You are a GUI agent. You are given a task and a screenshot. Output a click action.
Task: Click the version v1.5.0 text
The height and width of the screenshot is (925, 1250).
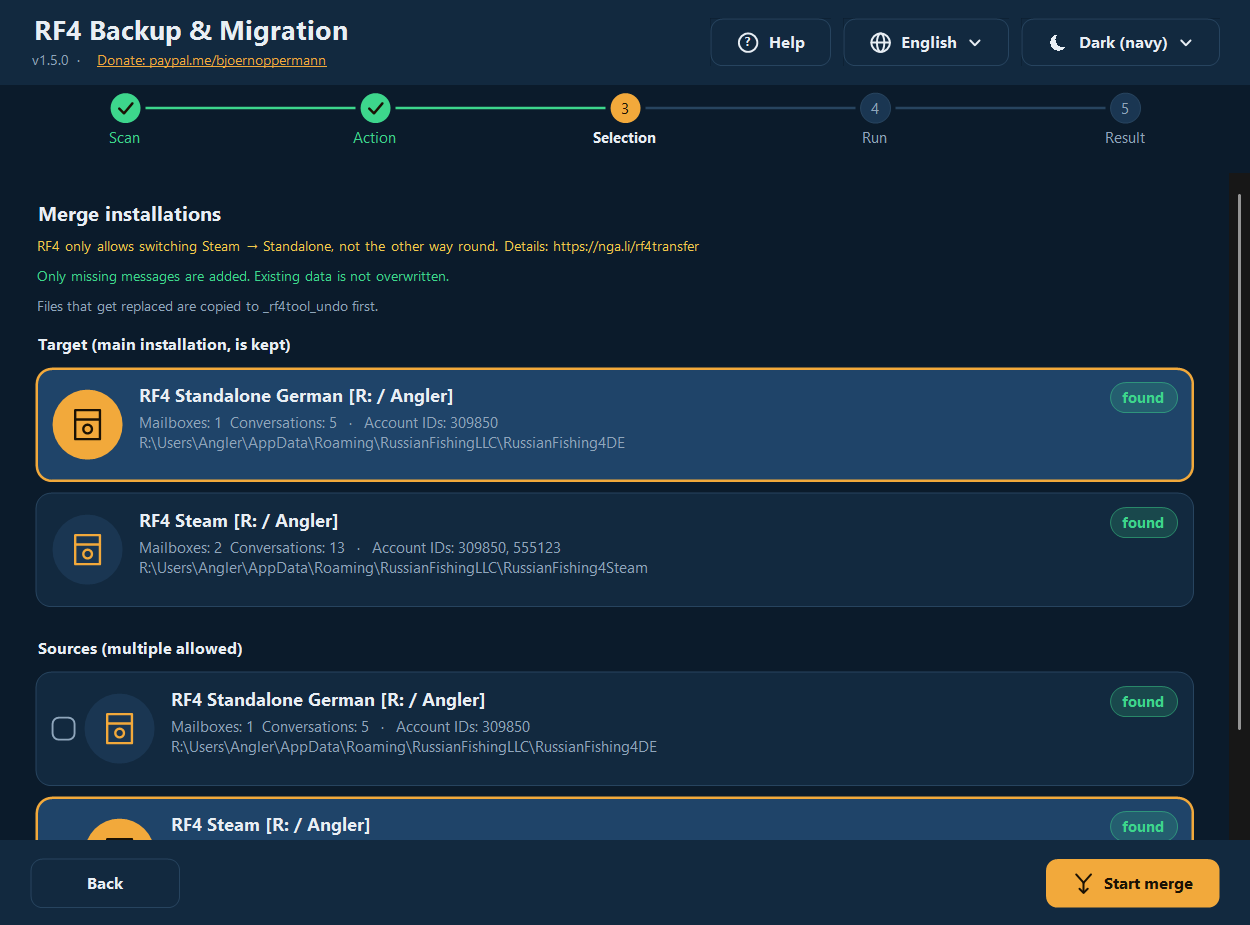tap(50, 60)
